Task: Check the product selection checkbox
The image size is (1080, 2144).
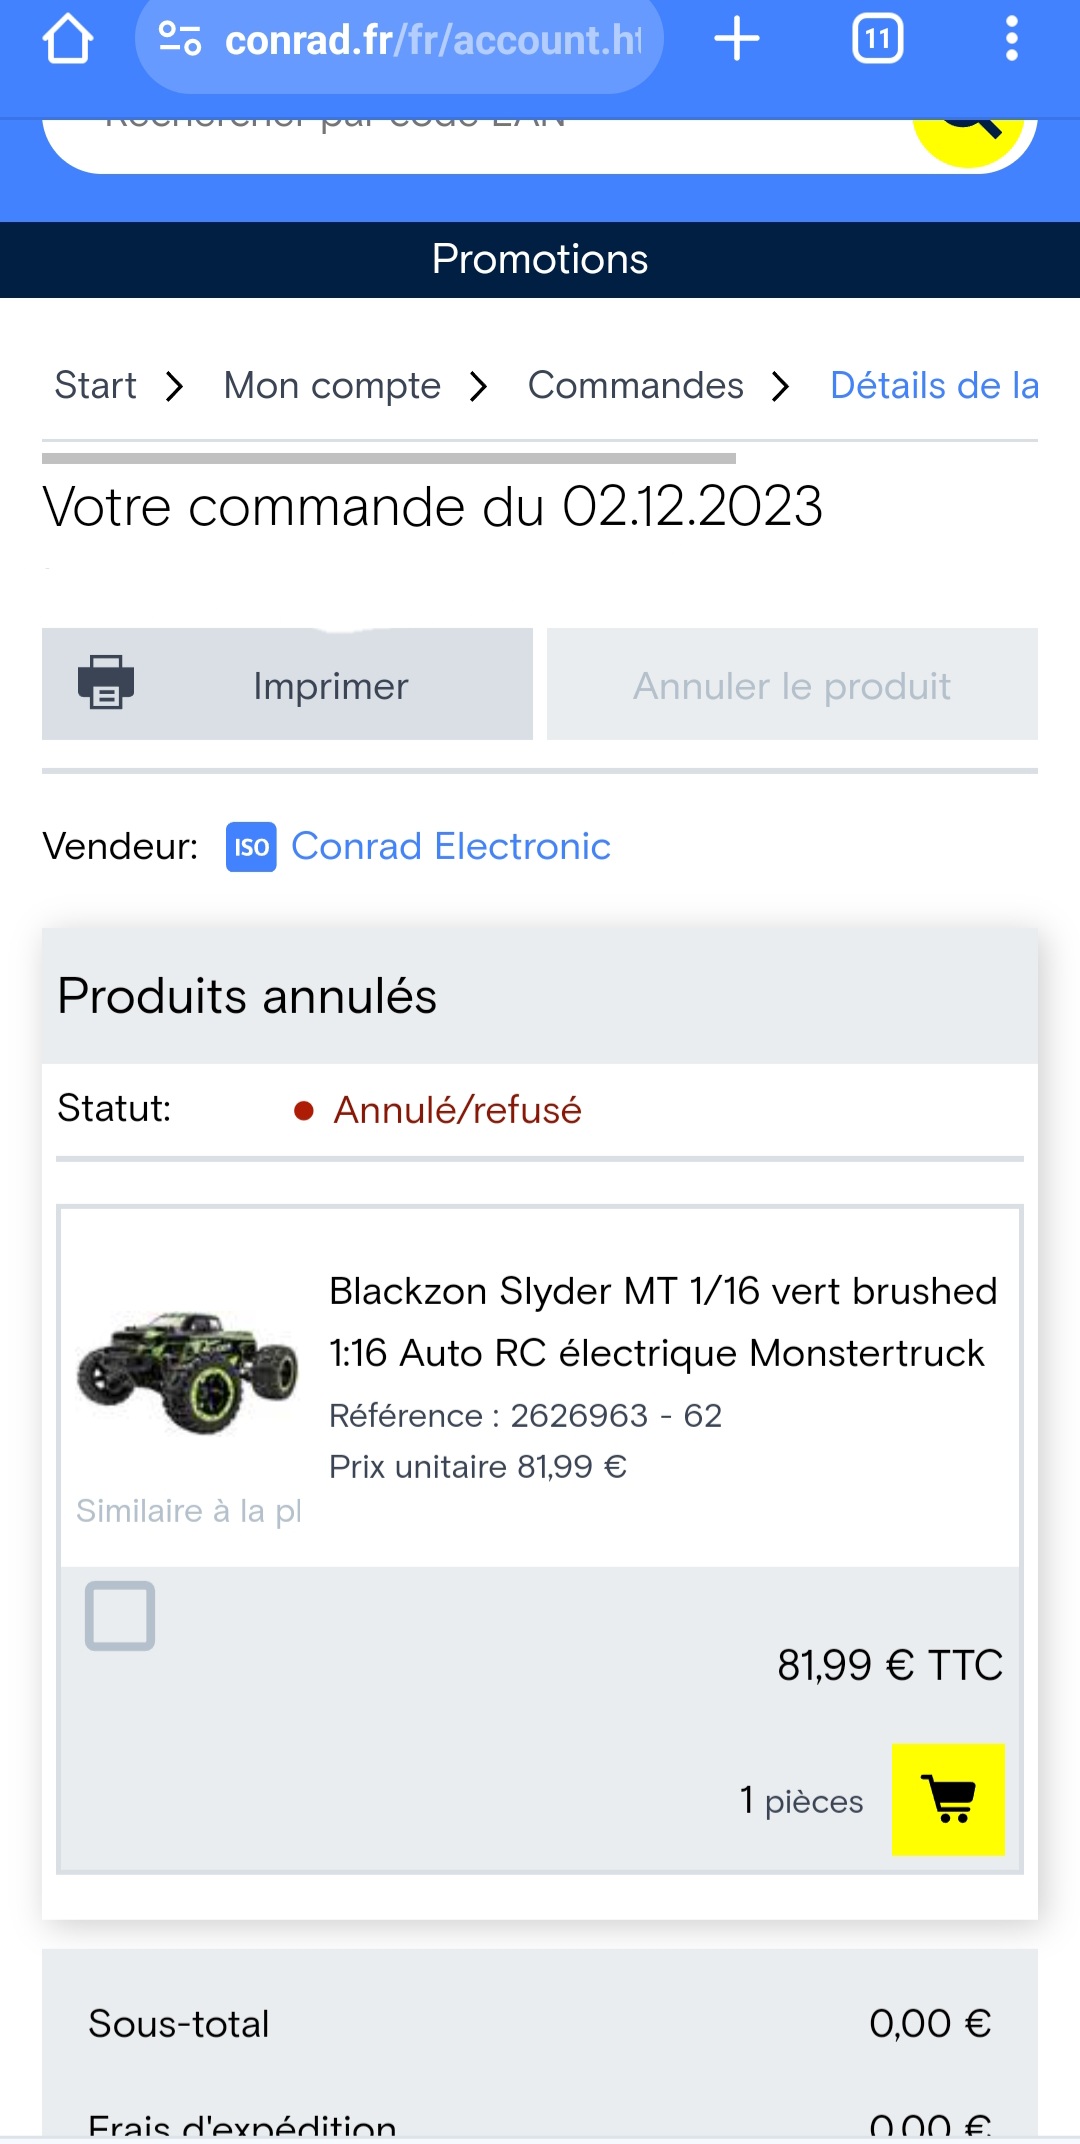Action: 120,1615
